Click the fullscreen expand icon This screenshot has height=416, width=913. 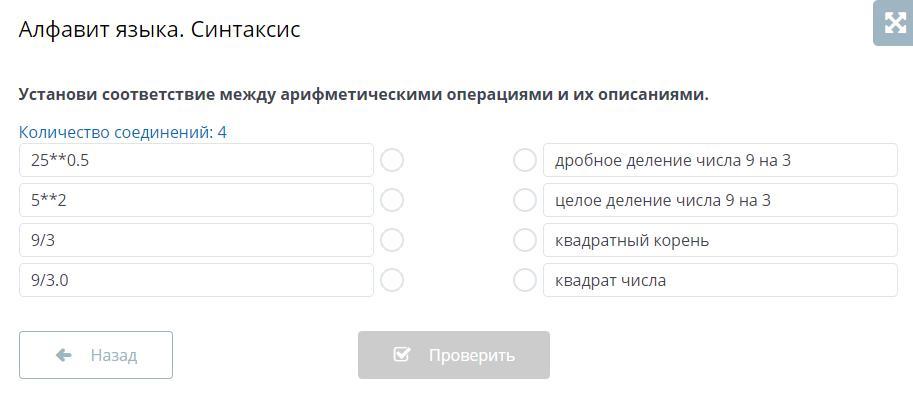(x=893, y=24)
